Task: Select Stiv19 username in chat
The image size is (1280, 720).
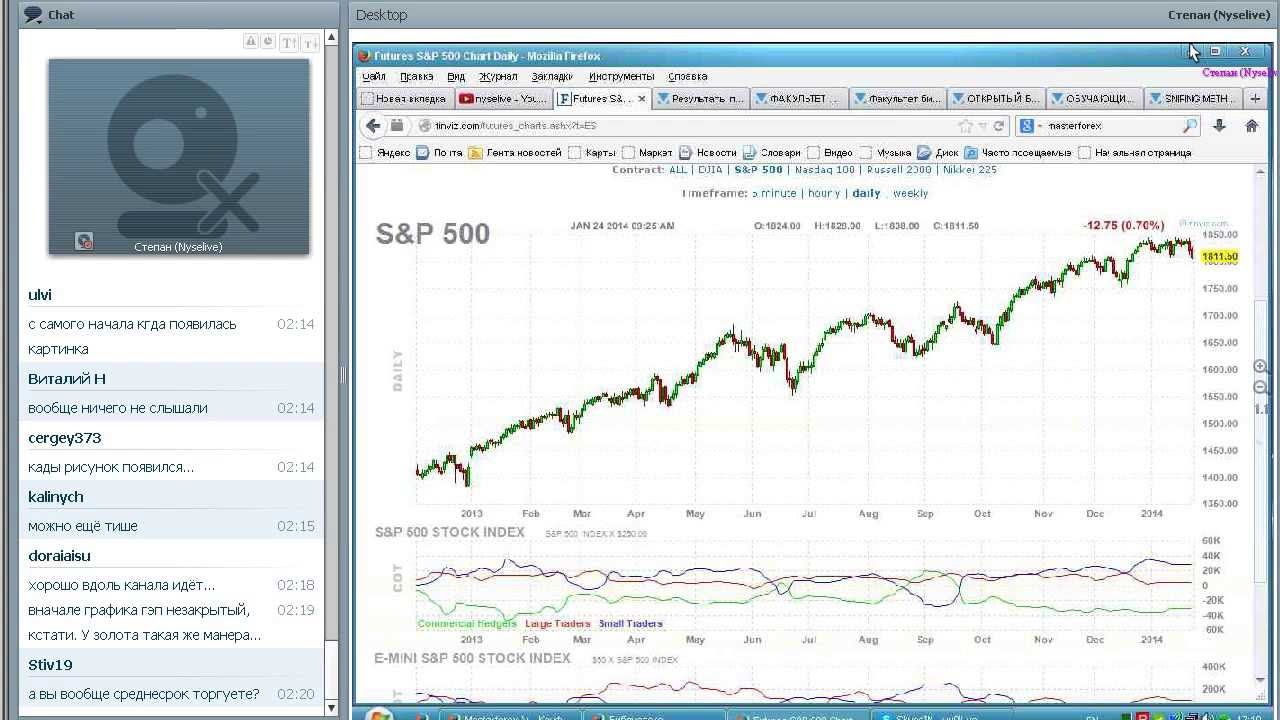Action: [x=50, y=665]
